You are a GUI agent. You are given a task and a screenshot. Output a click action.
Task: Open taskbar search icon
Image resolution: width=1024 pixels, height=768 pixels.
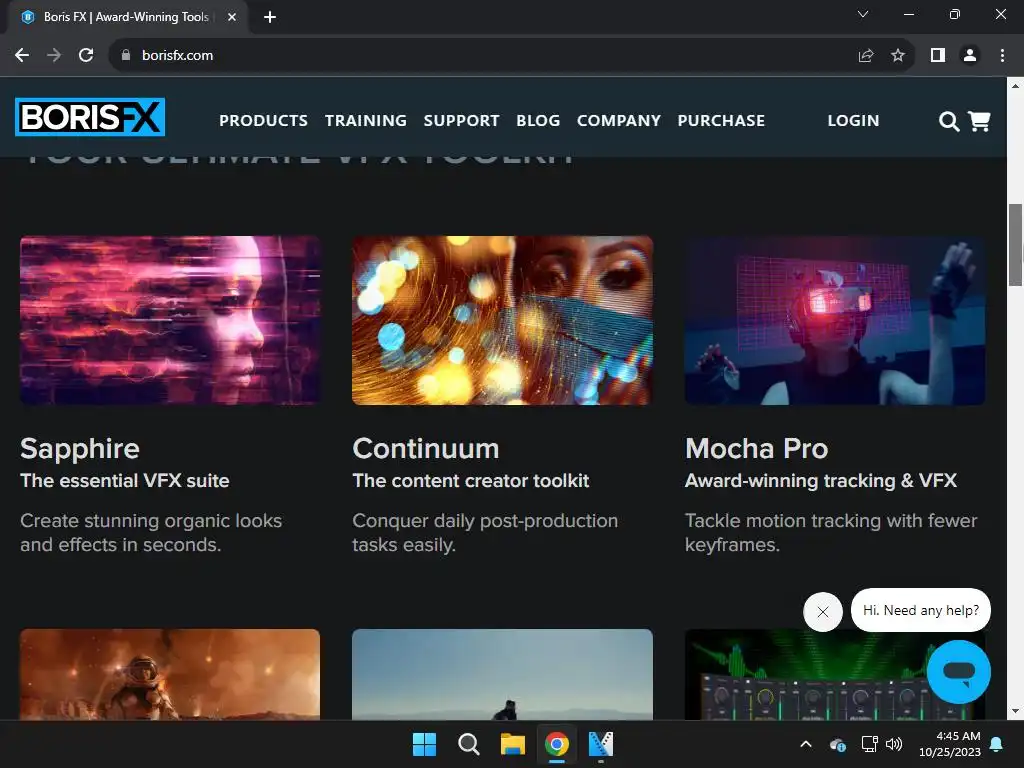(468, 744)
